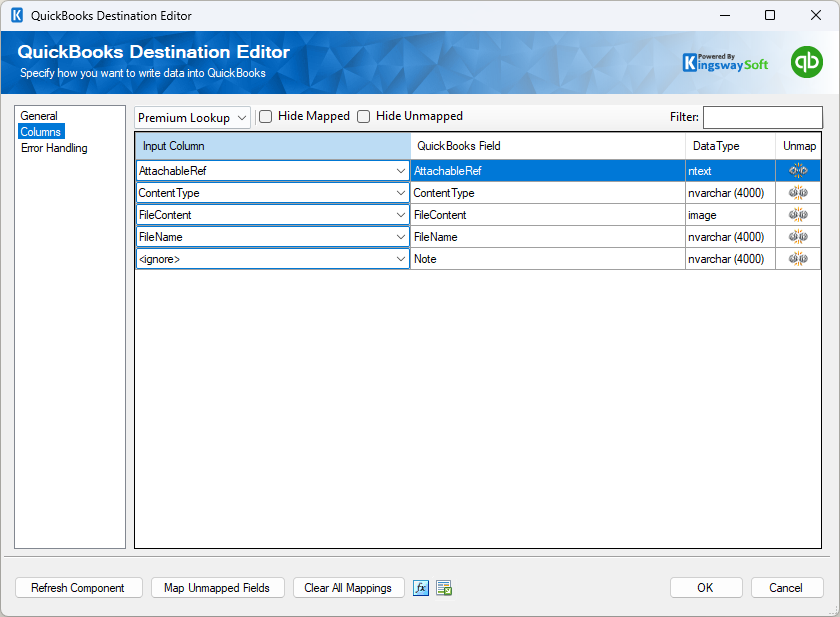840x617 pixels.
Task: Close the QuickBooks Destination Editor window
Action: tap(816, 15)
